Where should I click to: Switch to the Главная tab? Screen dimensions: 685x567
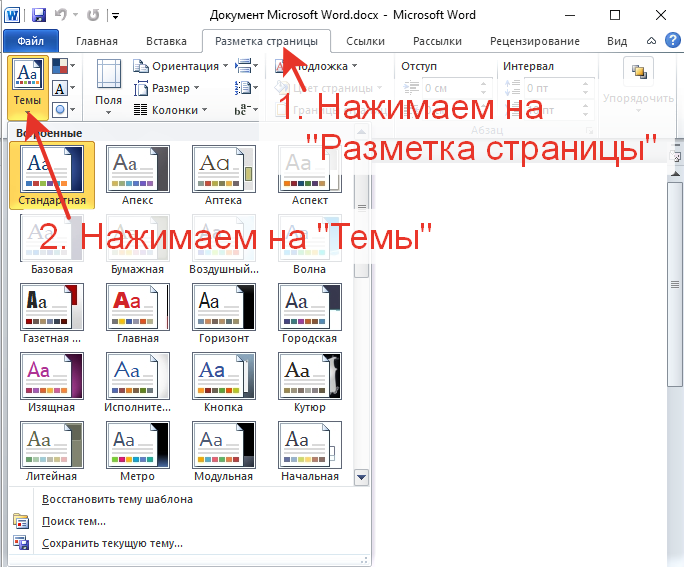[97, 41]
